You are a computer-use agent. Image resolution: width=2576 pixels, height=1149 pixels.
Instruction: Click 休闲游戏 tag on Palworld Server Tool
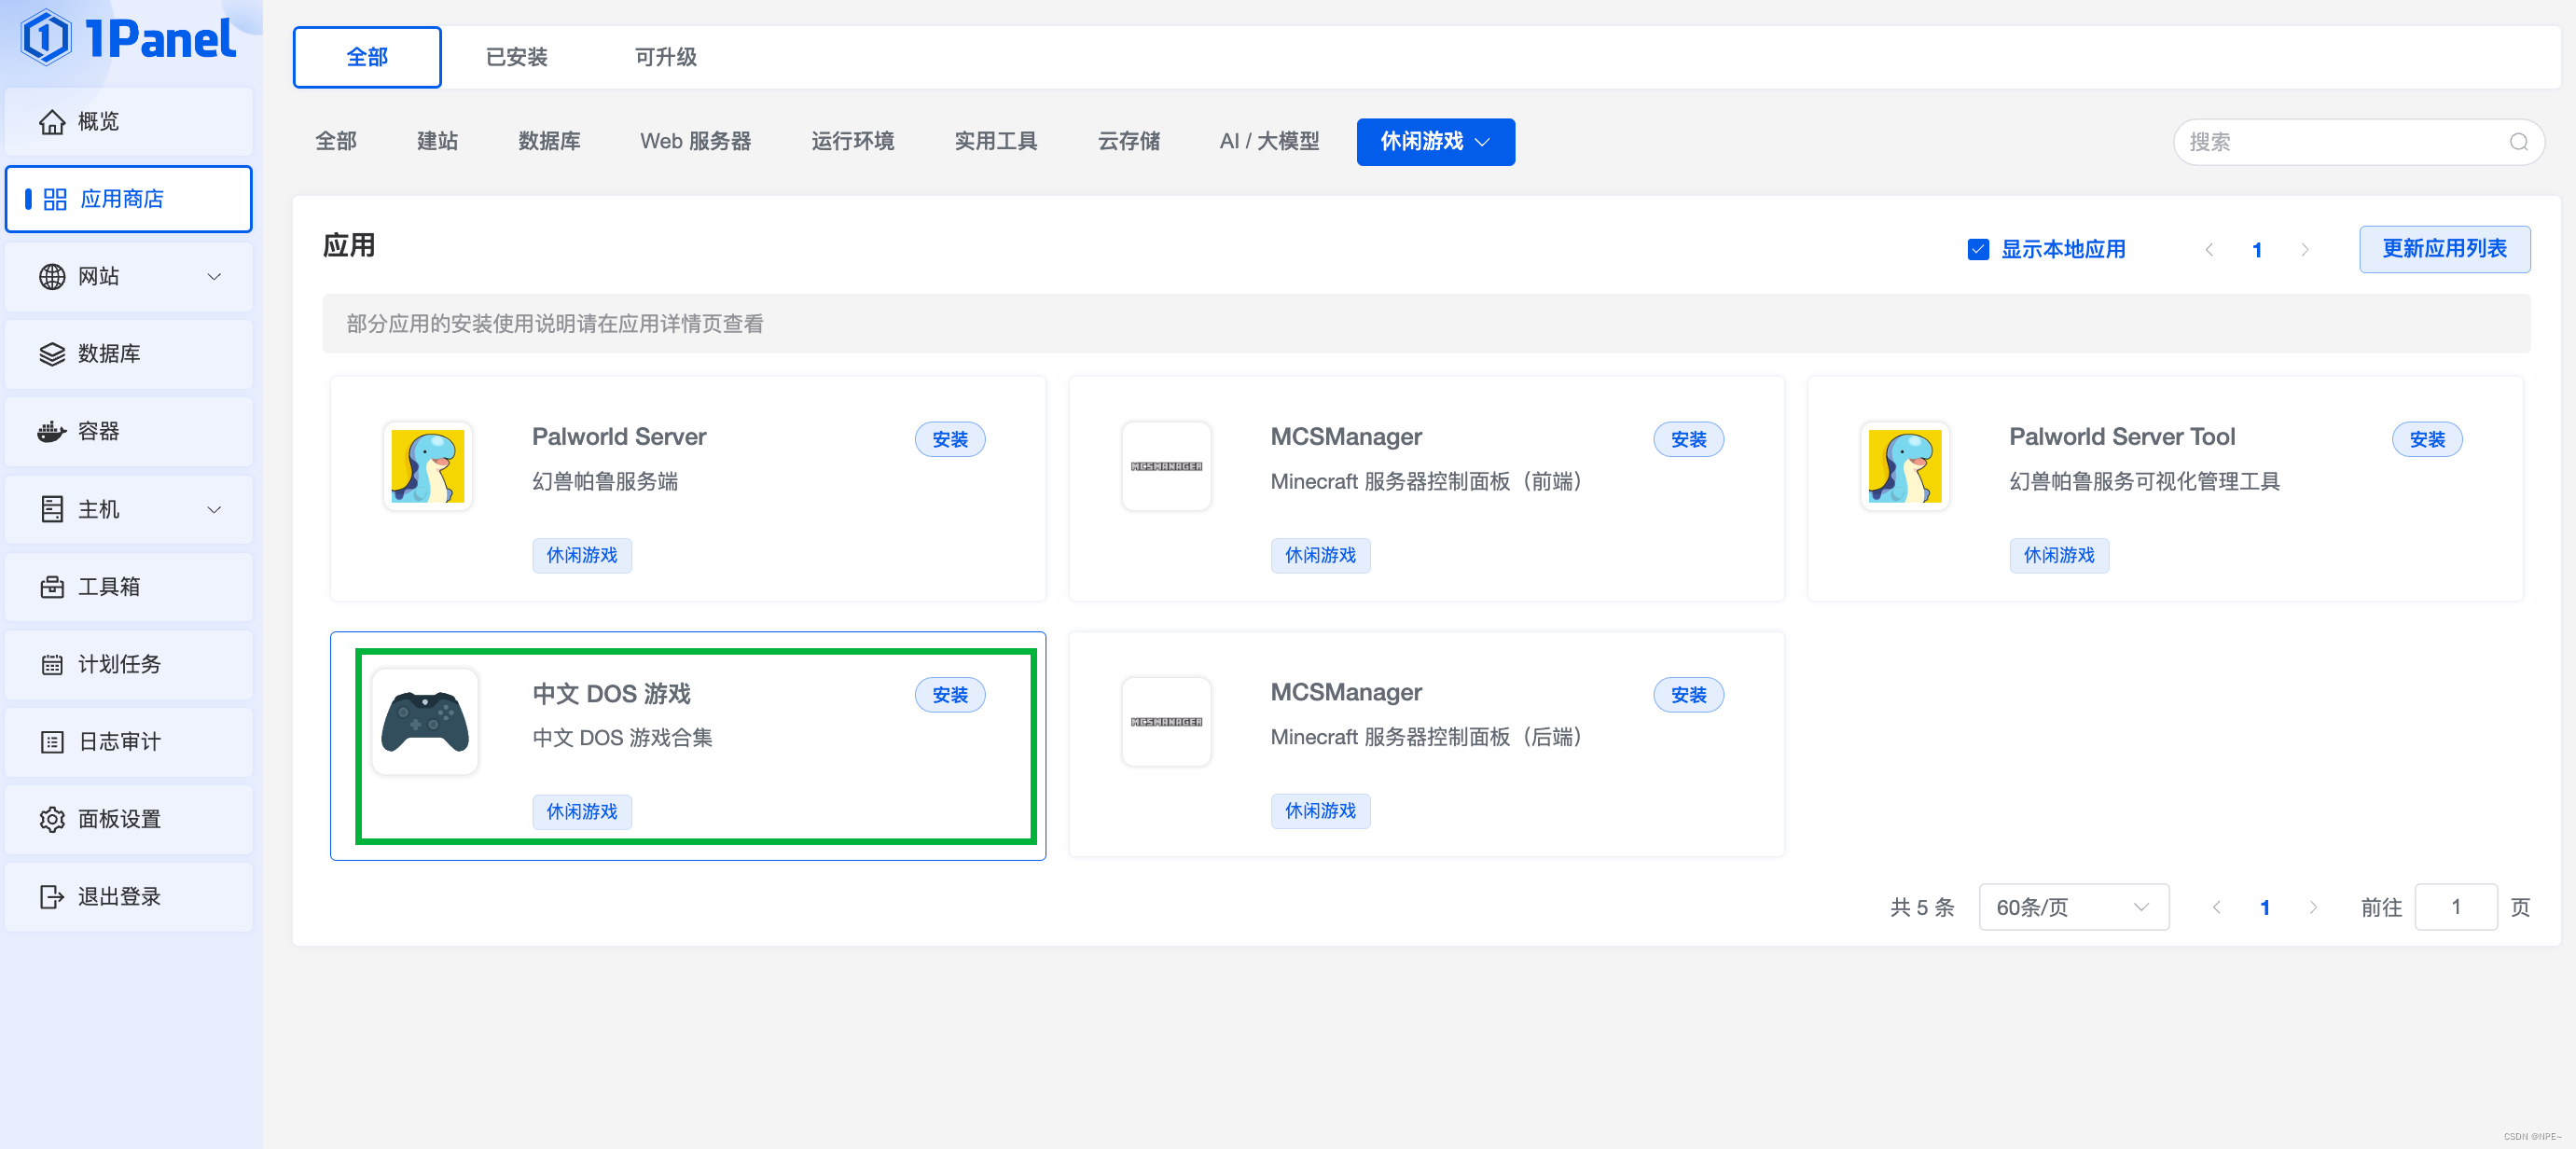click(x=2059, y=555)
